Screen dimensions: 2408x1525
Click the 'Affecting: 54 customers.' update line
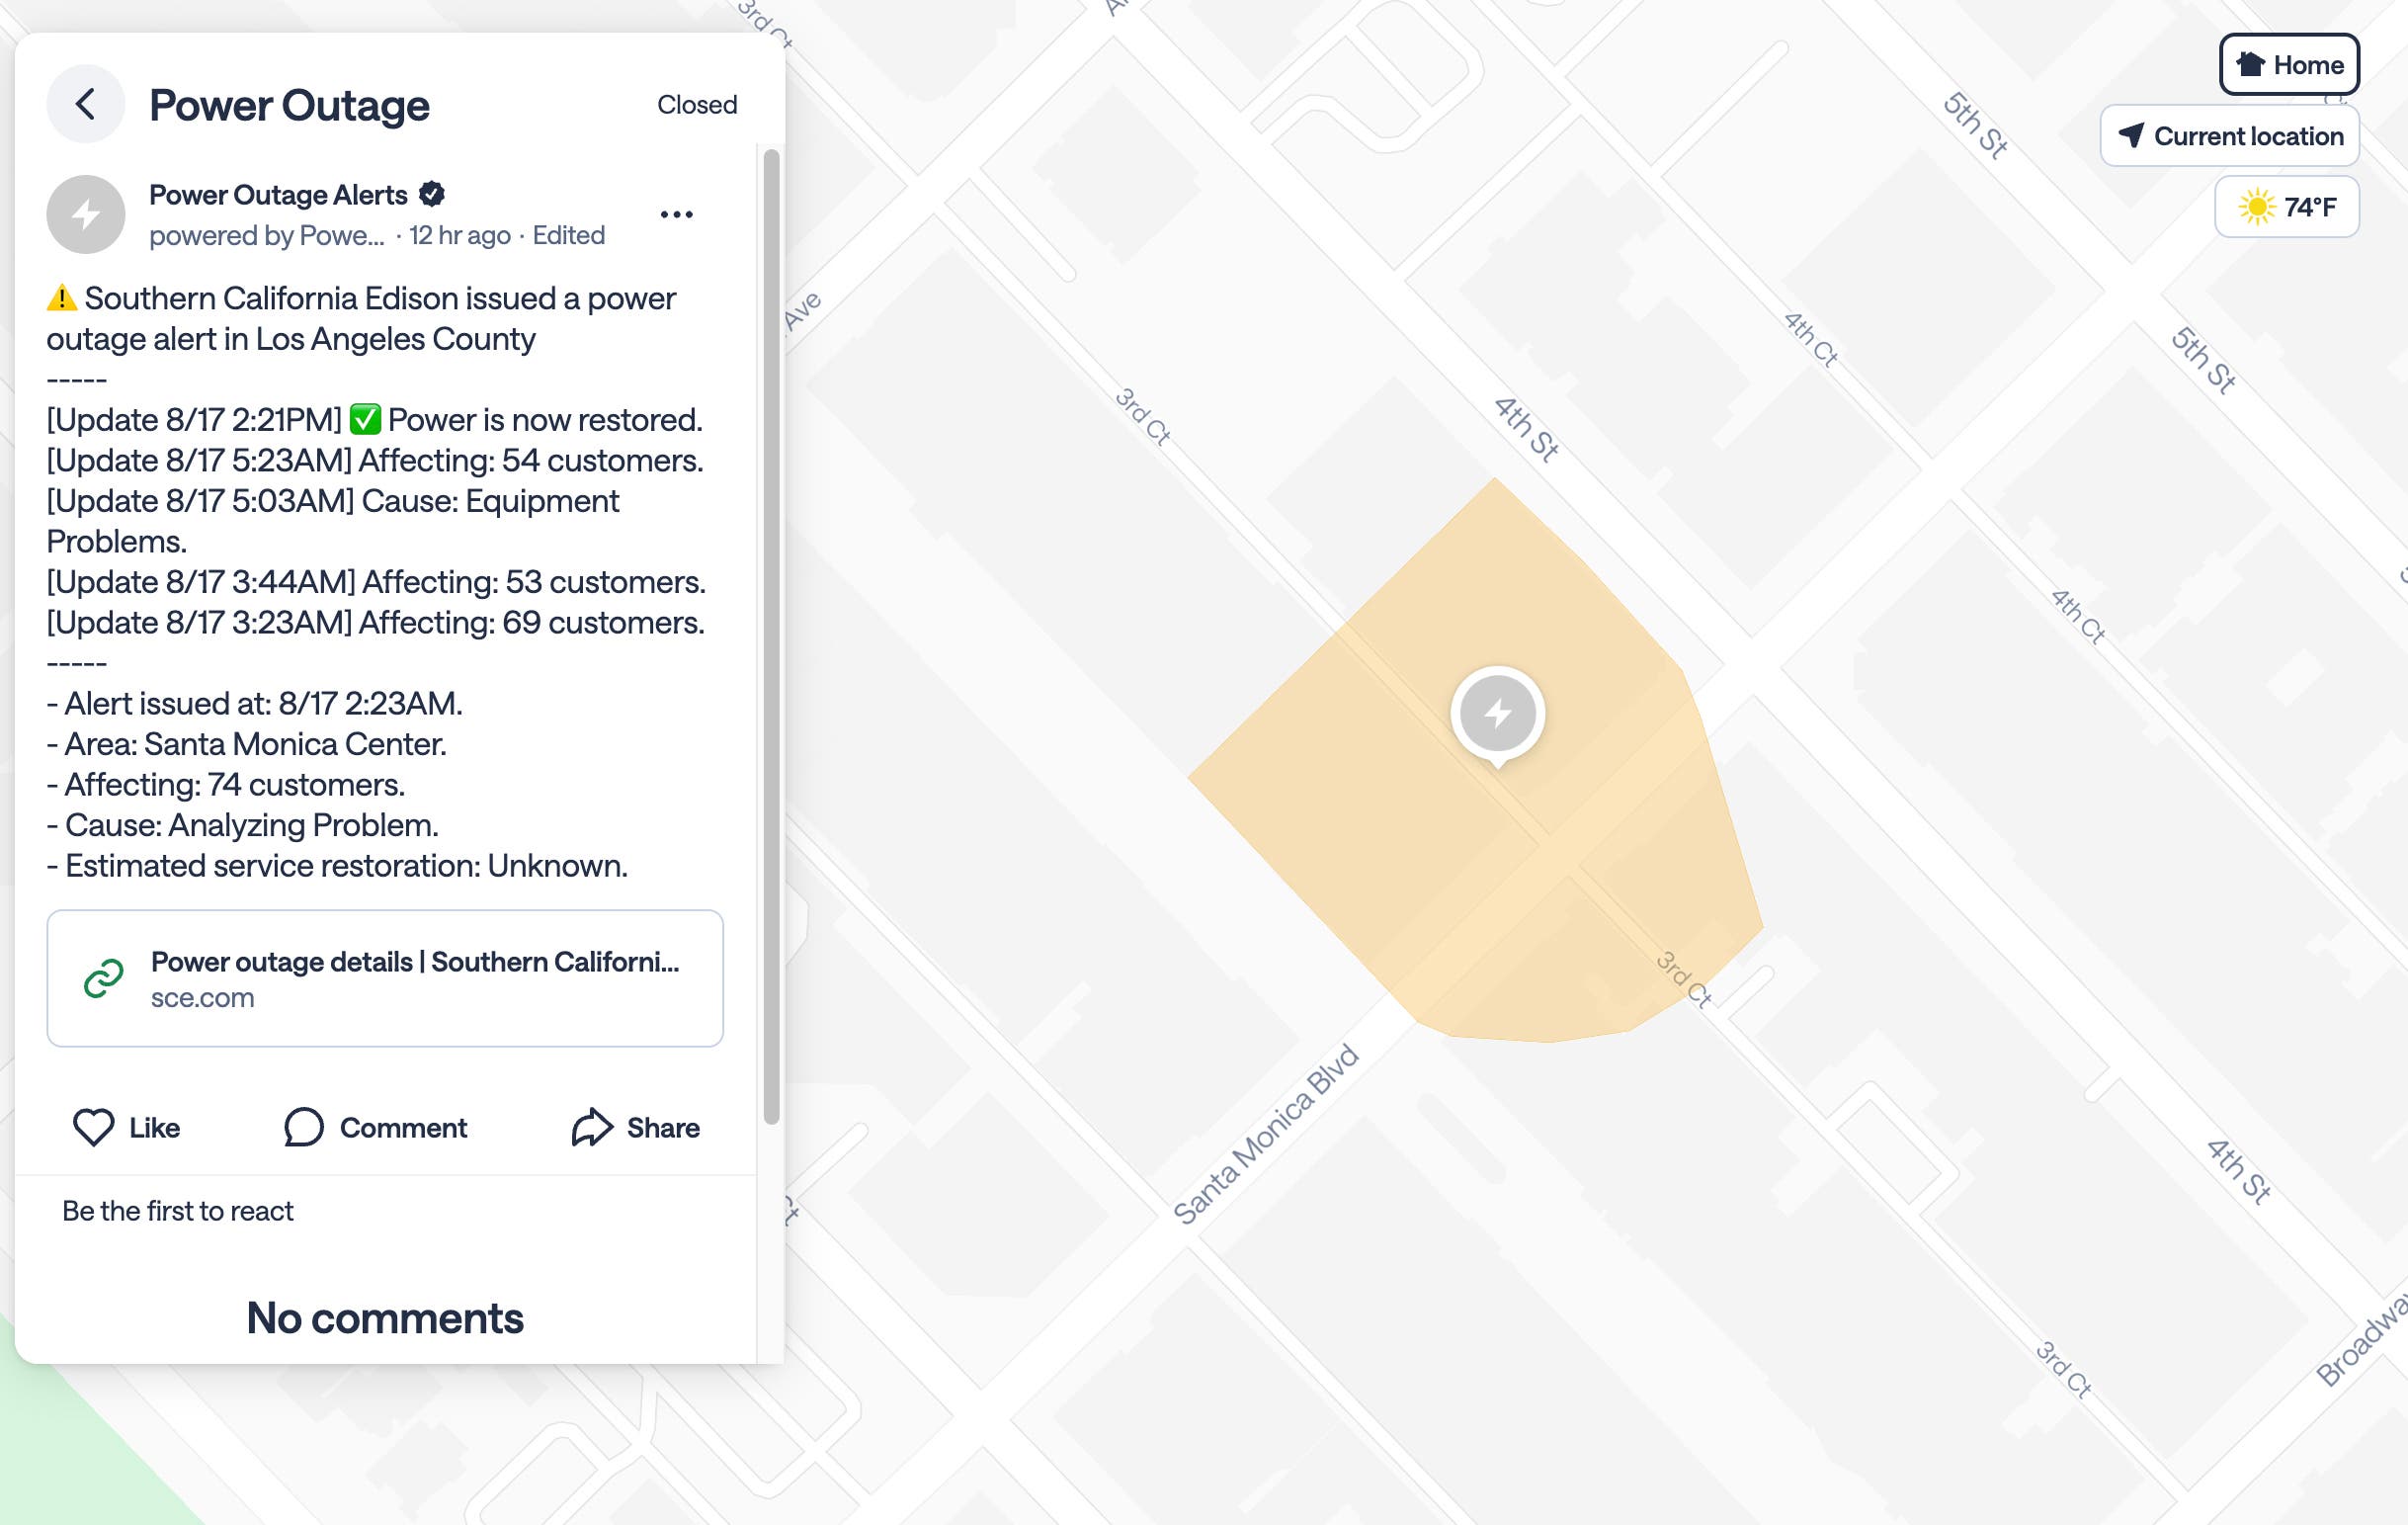pyautogui.click(x=375, y=460)
